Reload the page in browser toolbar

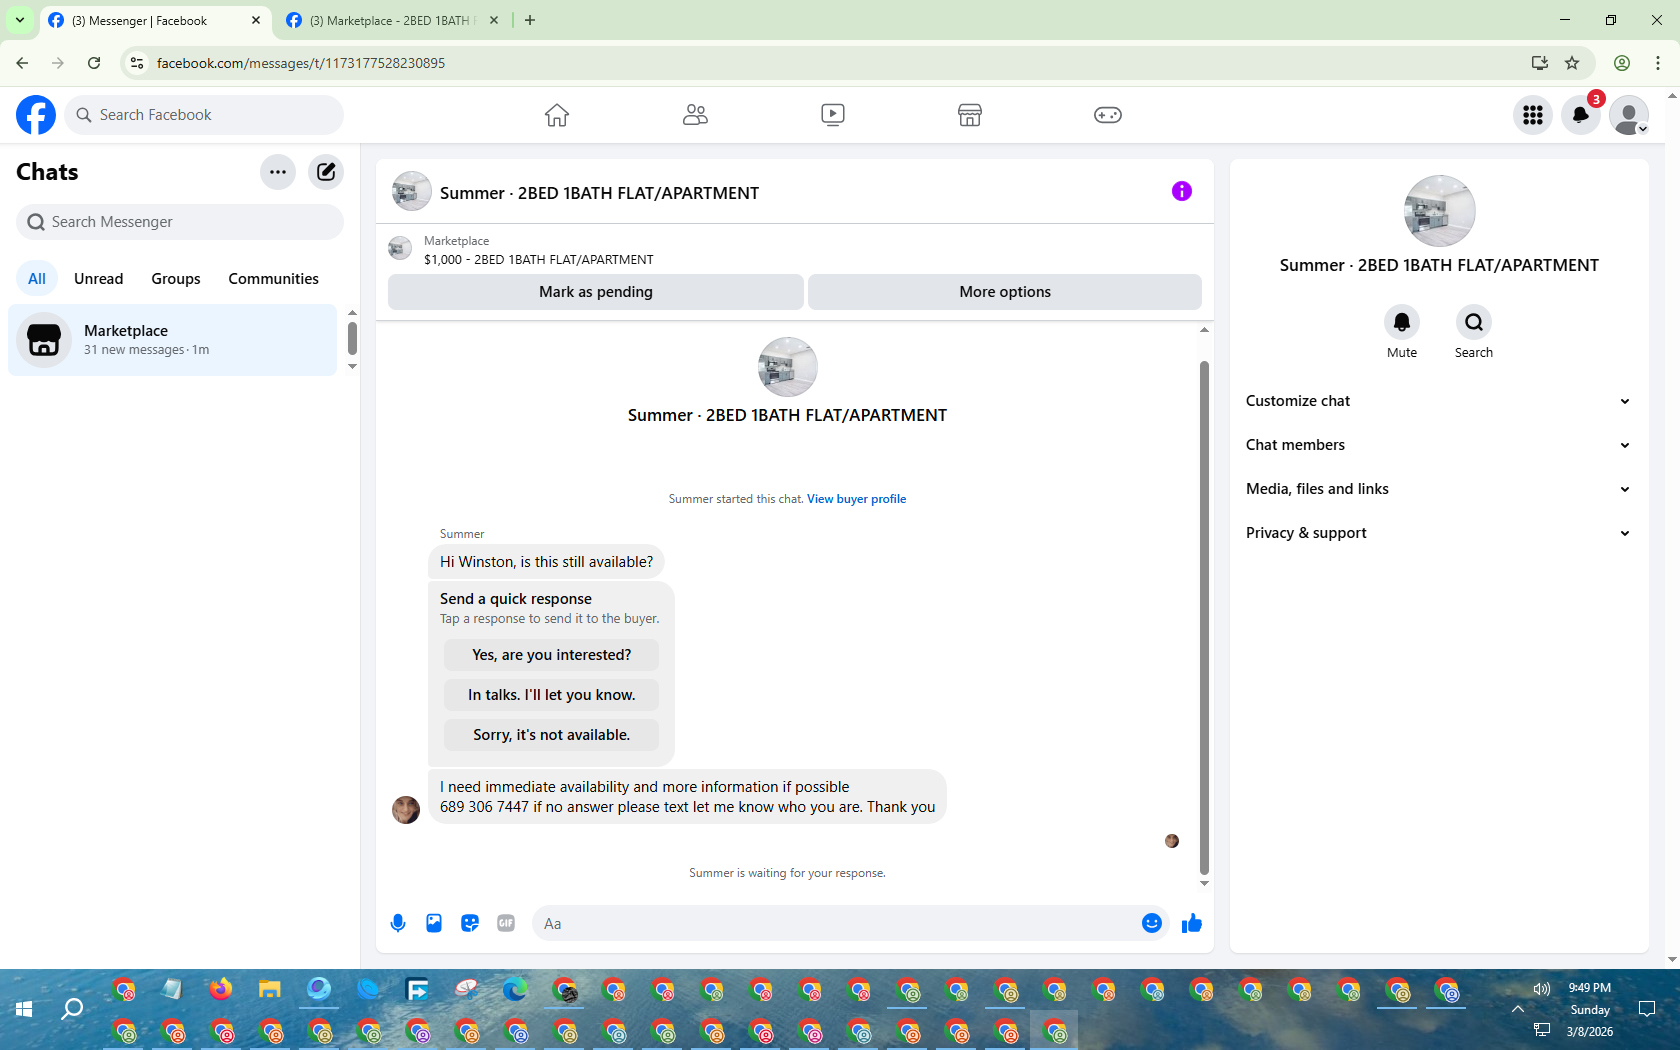tap(94, 63)
